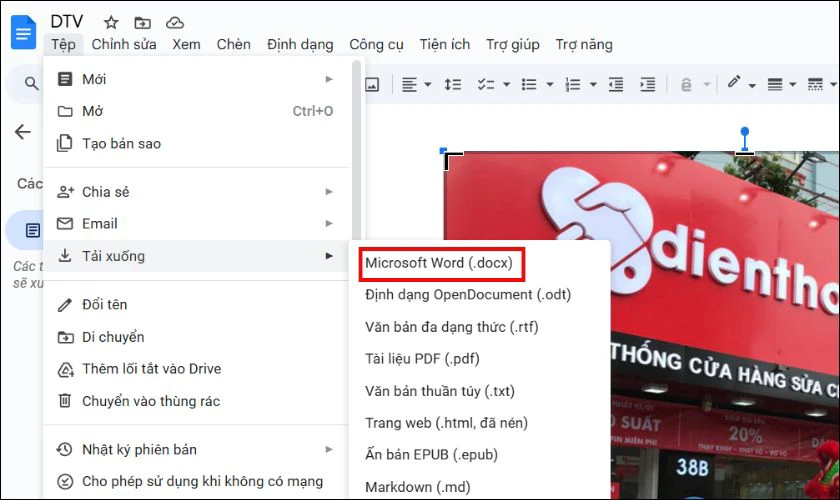Choose Di chuyển menu entry
The width and height of the screenshot is (840, 500).
(x=197, y=337)
